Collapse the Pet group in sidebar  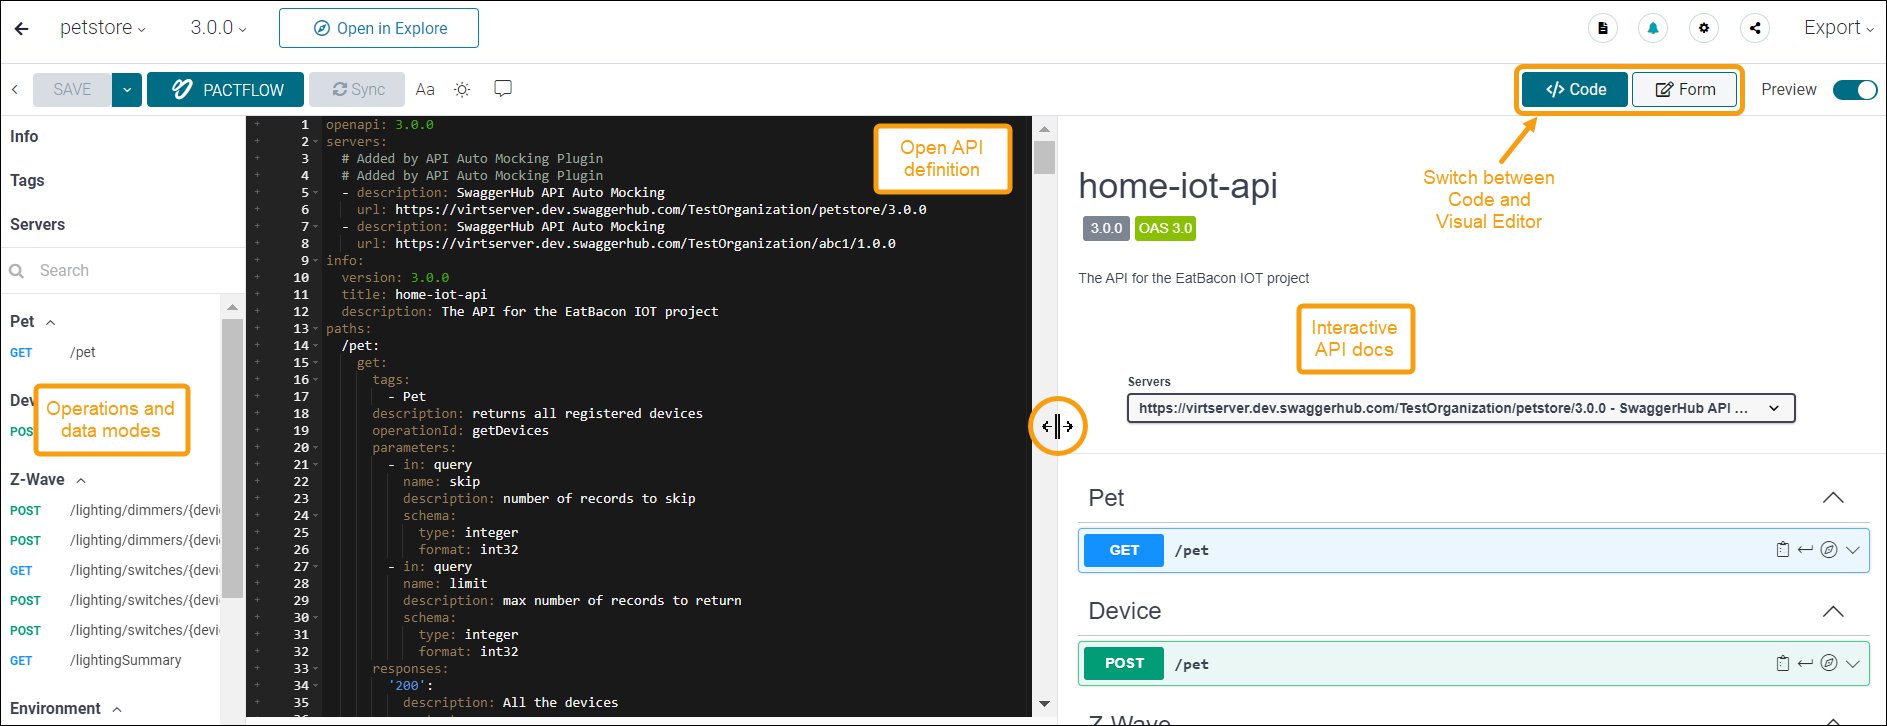pyautogui.click(x=50, y=322)
